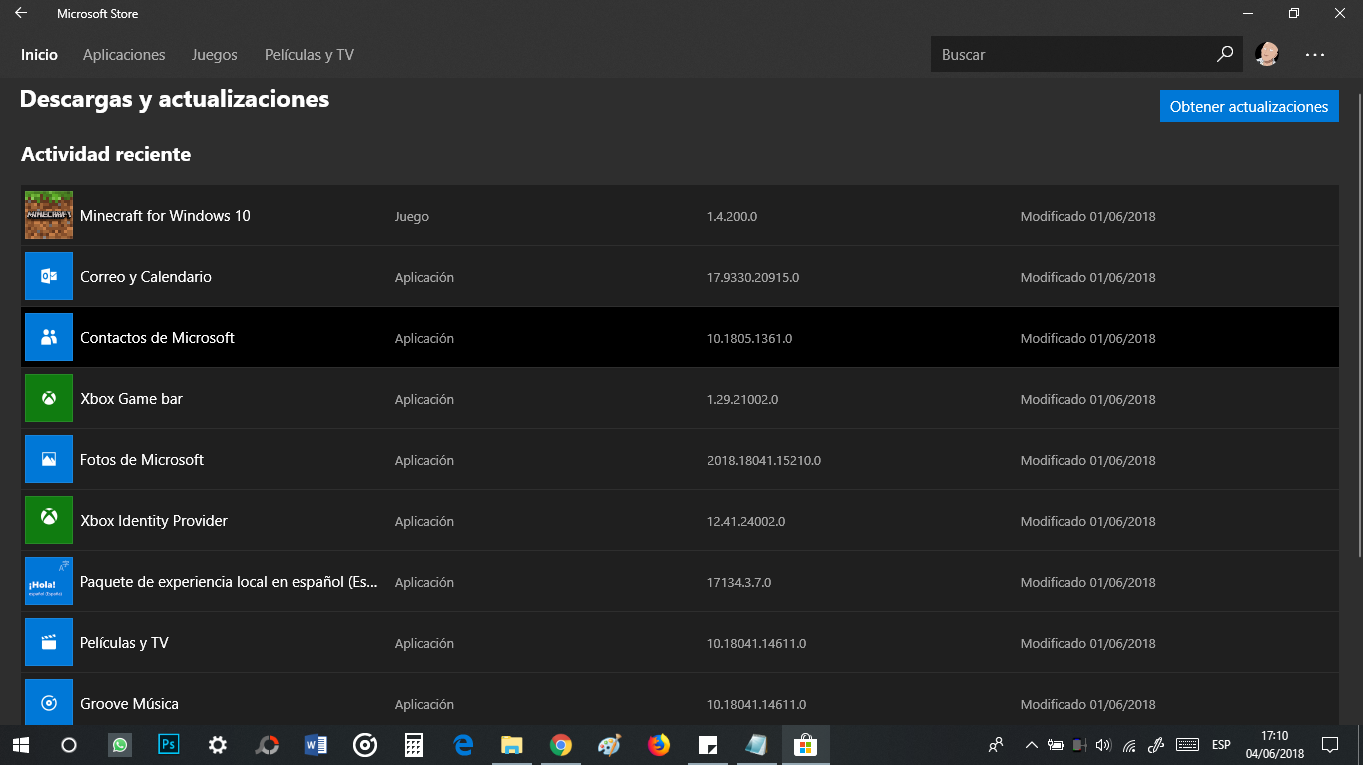
Task: Click version 17134.3.7.0 text
Action: point(739,582)
